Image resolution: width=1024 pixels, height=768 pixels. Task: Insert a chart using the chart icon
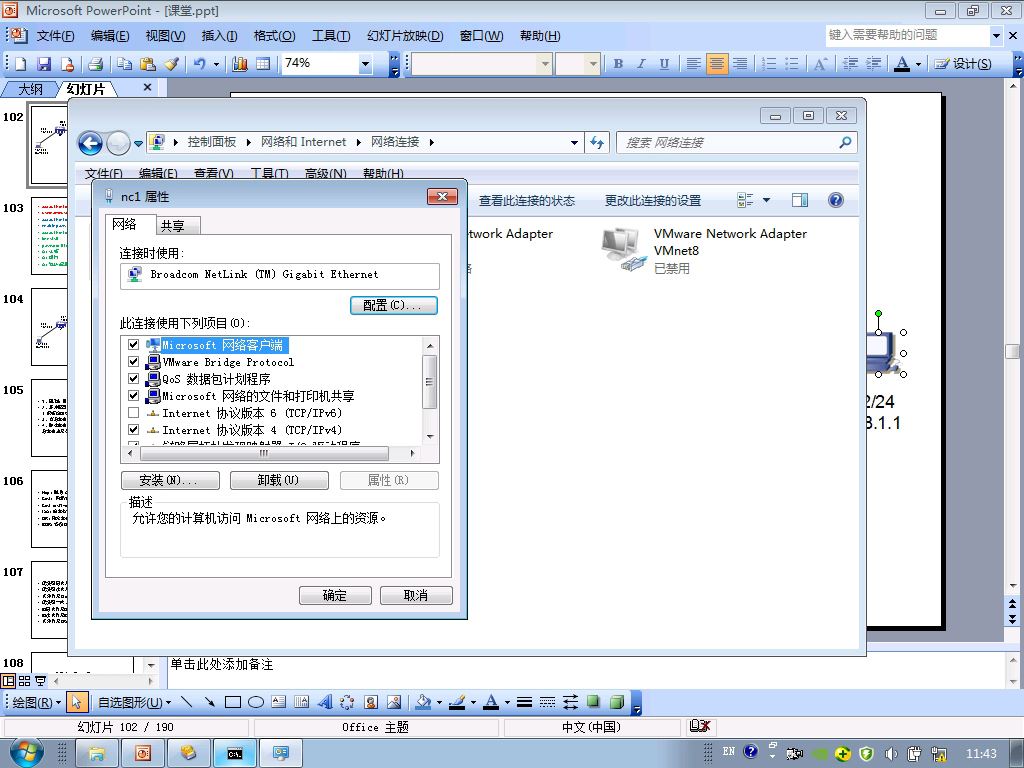[x=240, y=63]
